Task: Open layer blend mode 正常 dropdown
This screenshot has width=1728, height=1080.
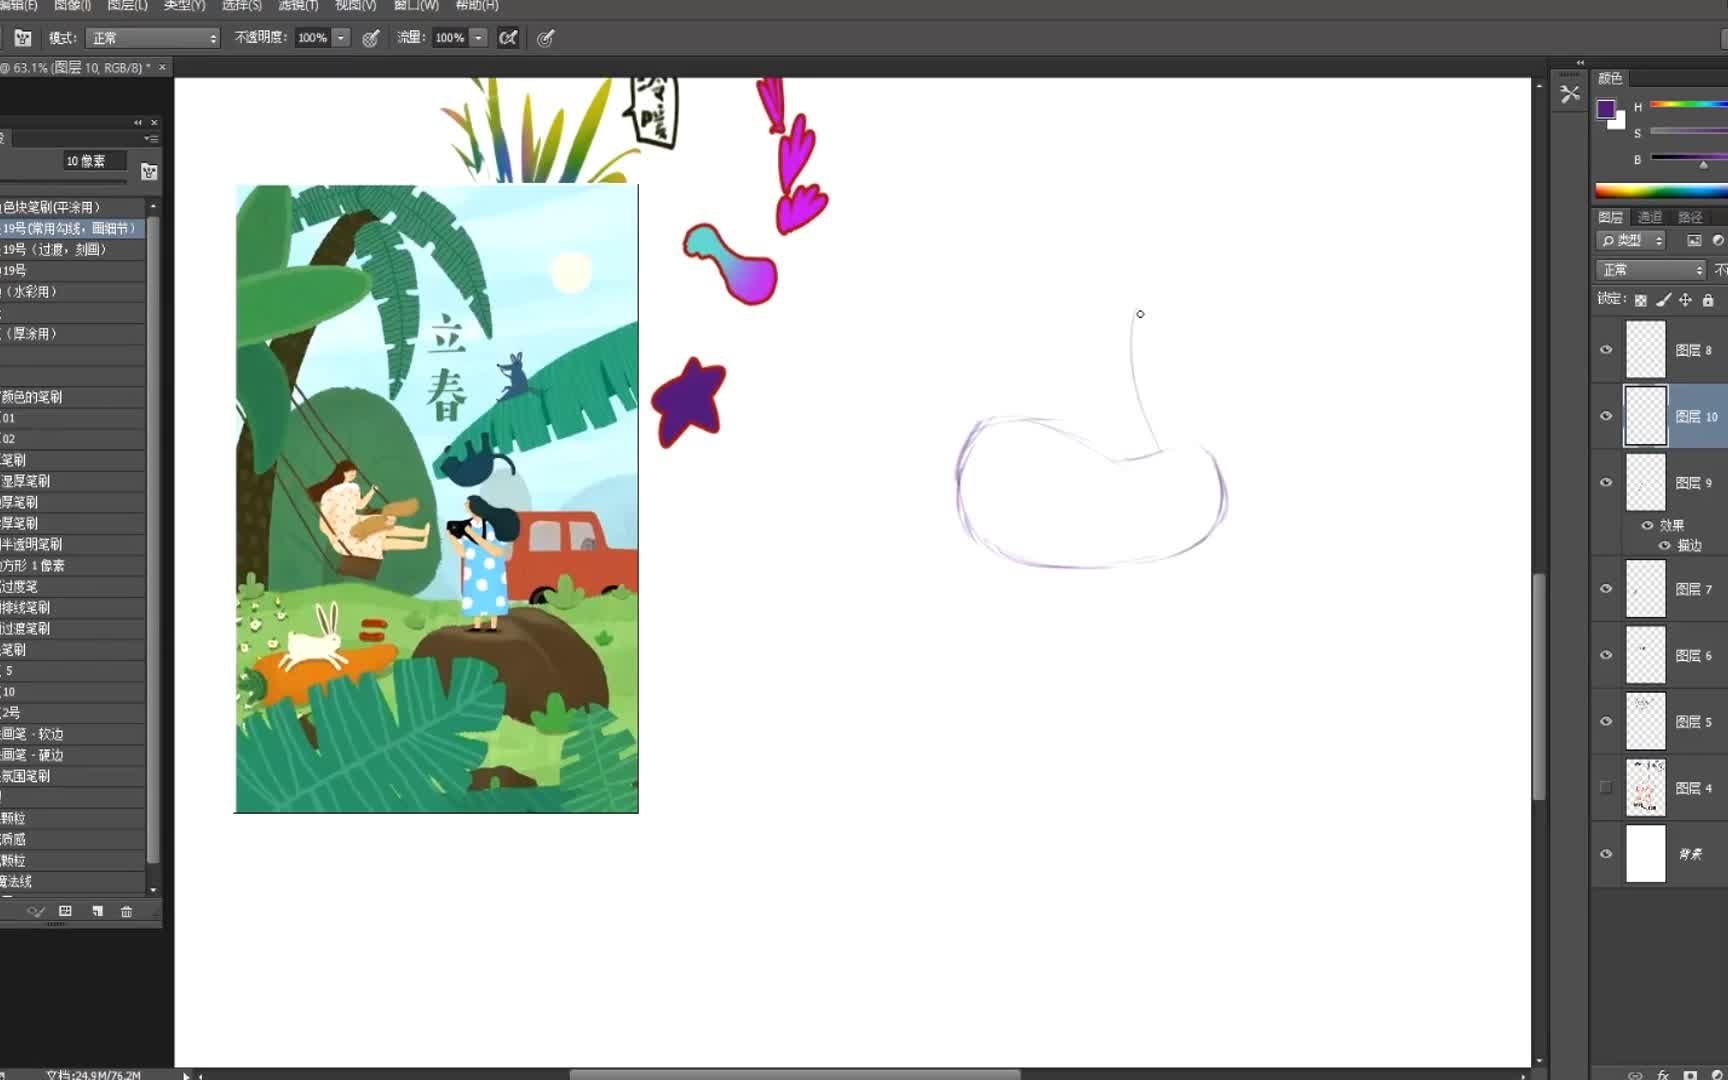Action: coord(1651,270)
